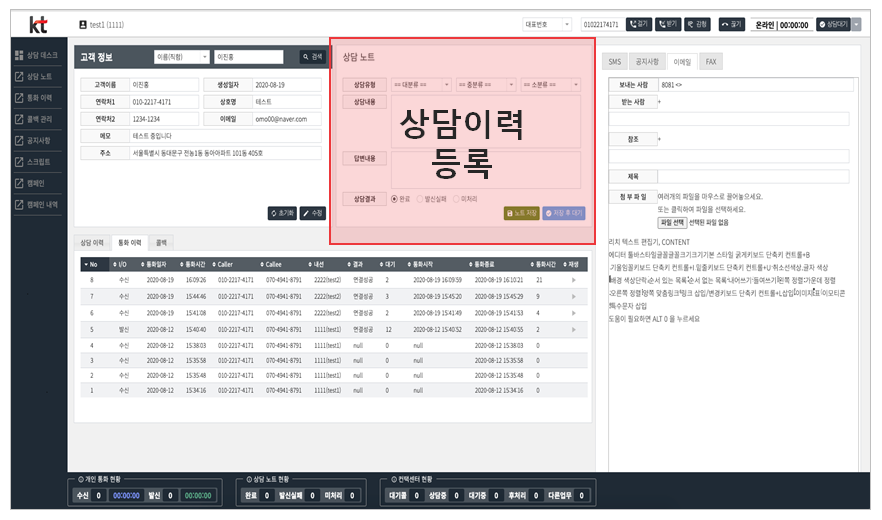The height and width of the screenshot is (520, 882).
Task: Click the 상담대기 status button
Action: 833,24
